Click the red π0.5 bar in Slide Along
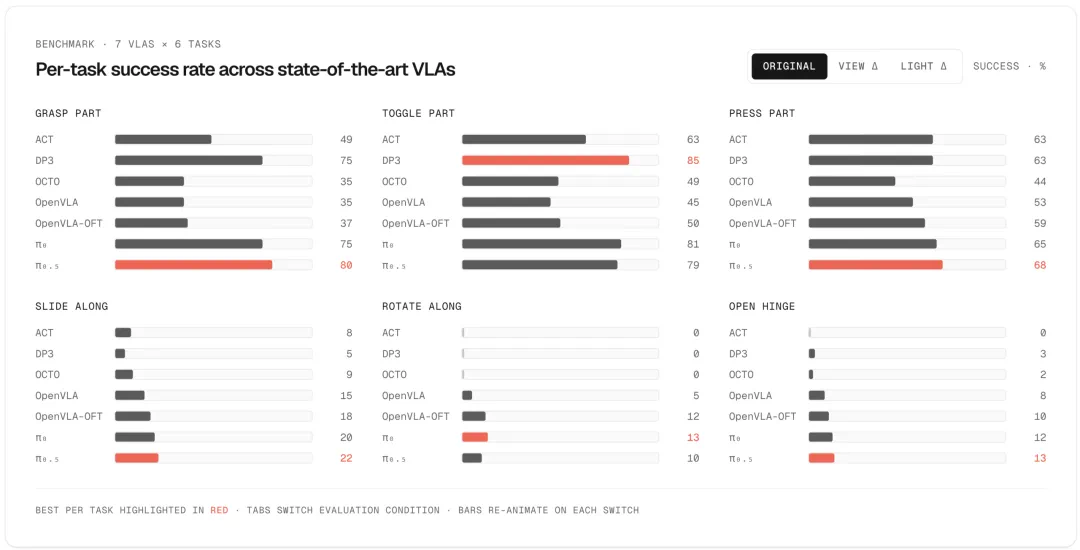Viewport: 1080px width, 550px height. tap(136, 458)
